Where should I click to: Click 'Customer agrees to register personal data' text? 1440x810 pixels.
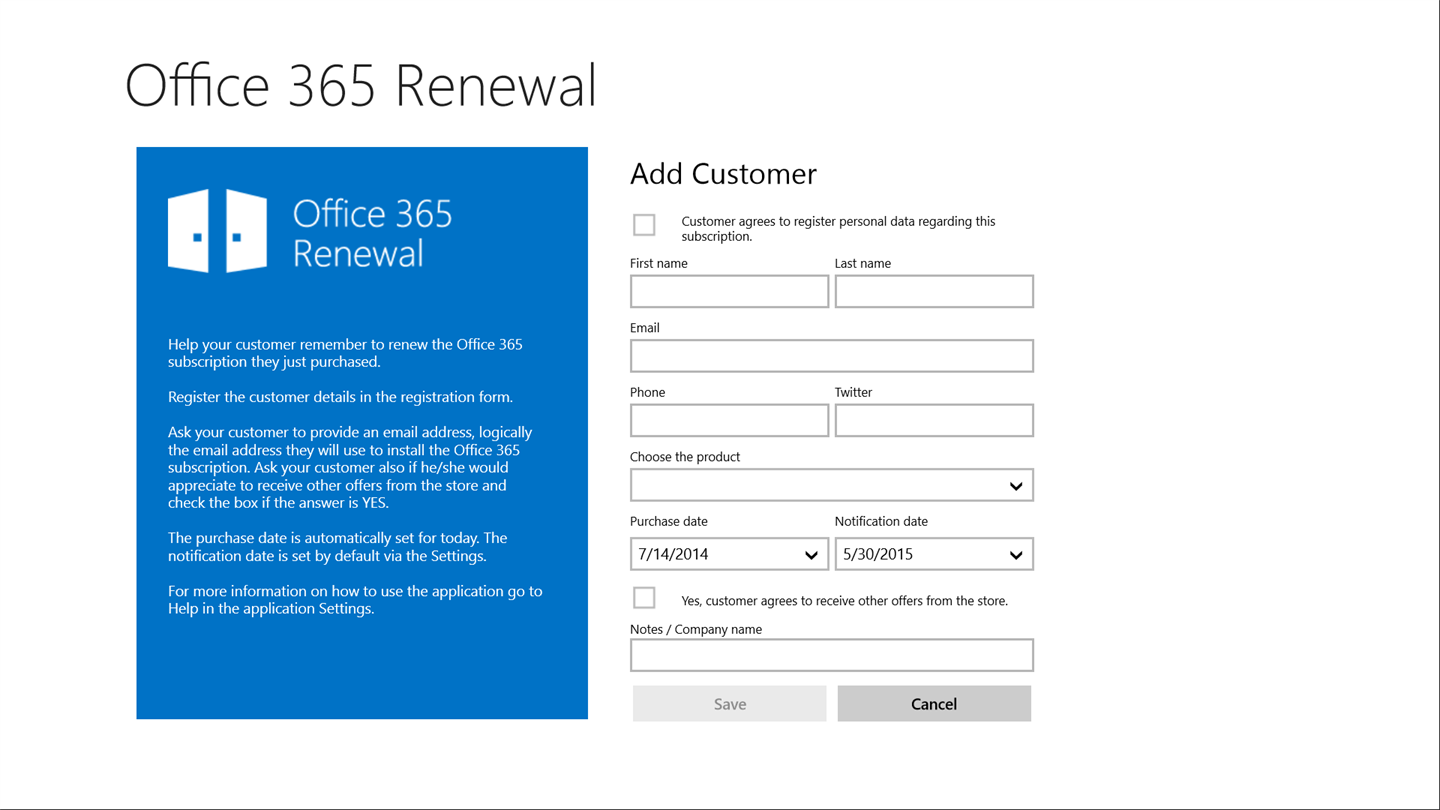pos(838,229)
